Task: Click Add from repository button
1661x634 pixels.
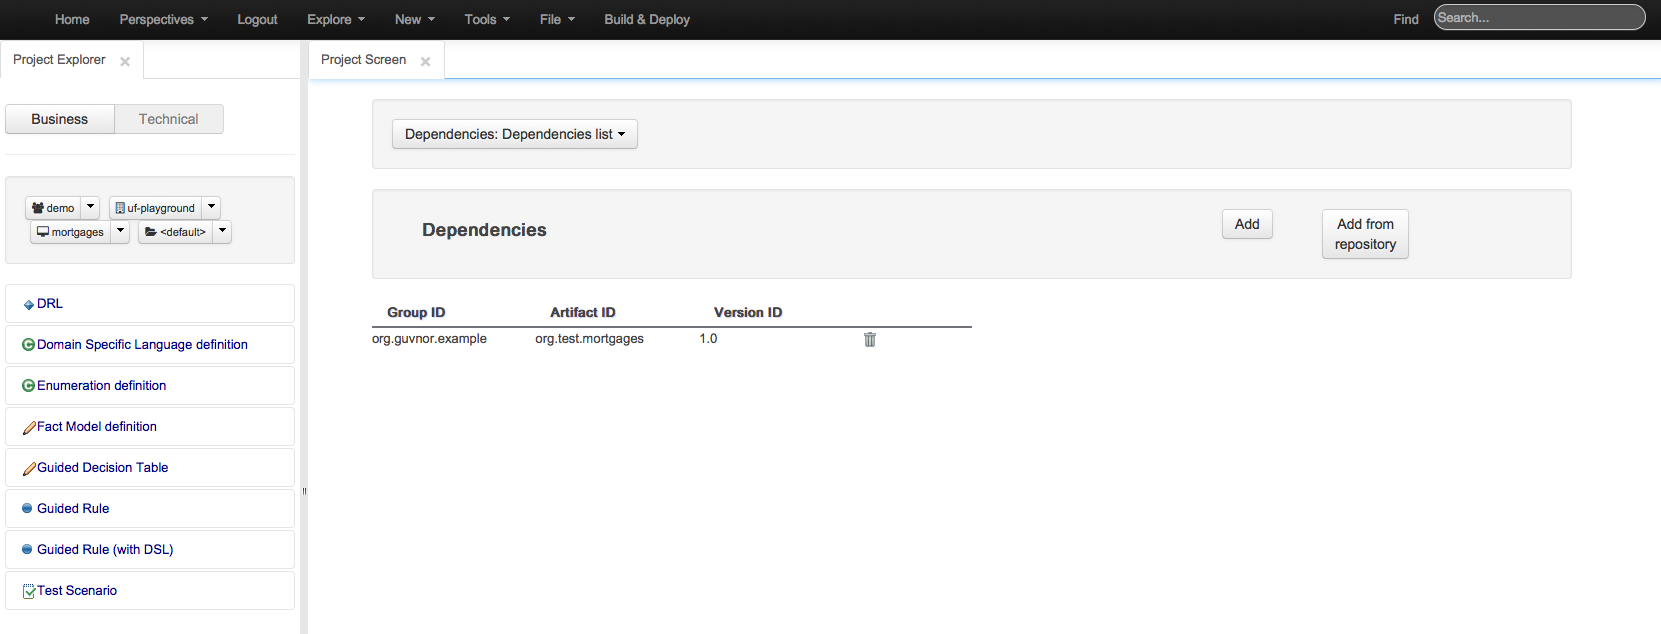Action: click(1364, 234)
